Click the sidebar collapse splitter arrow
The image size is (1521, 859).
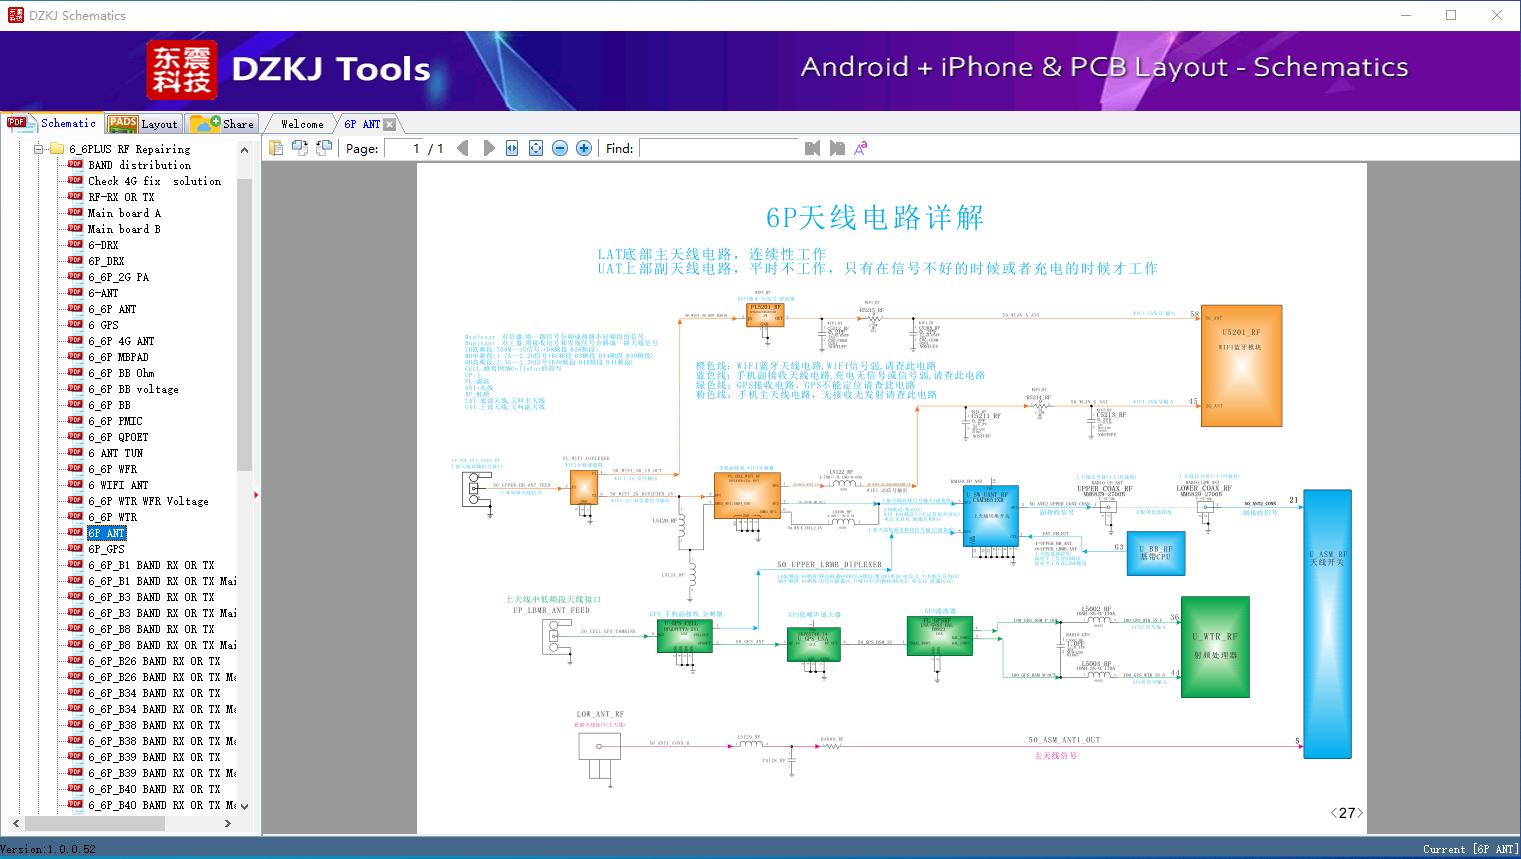pyautogui.click(x=256, y=494)
